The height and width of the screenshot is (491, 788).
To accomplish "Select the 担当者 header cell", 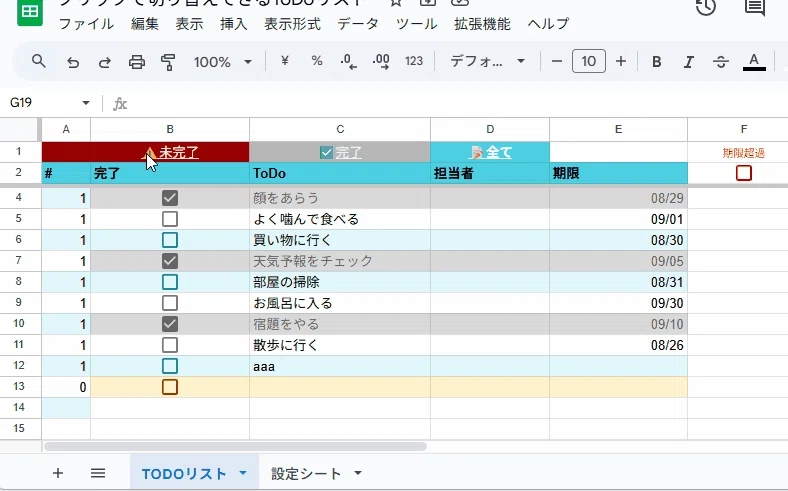I will 489,173.
